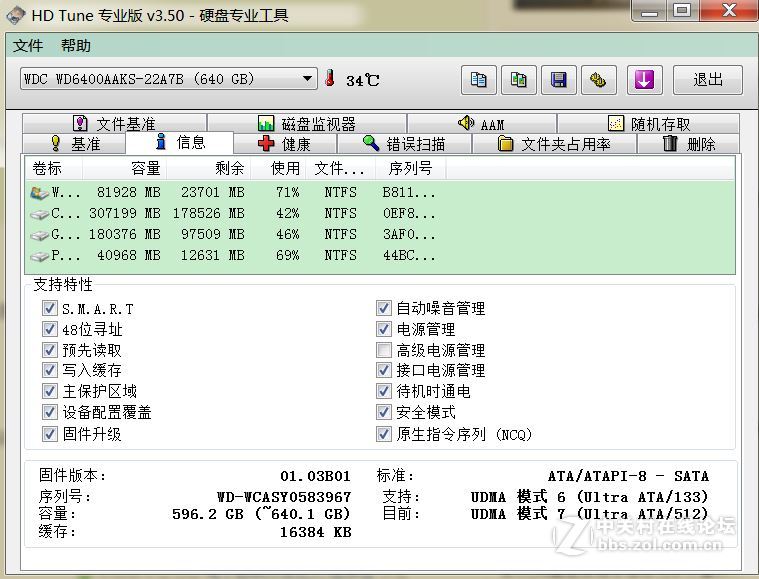
Task: Toggle the 48位寻址 checkbox
Action: [x=49, y=329]
